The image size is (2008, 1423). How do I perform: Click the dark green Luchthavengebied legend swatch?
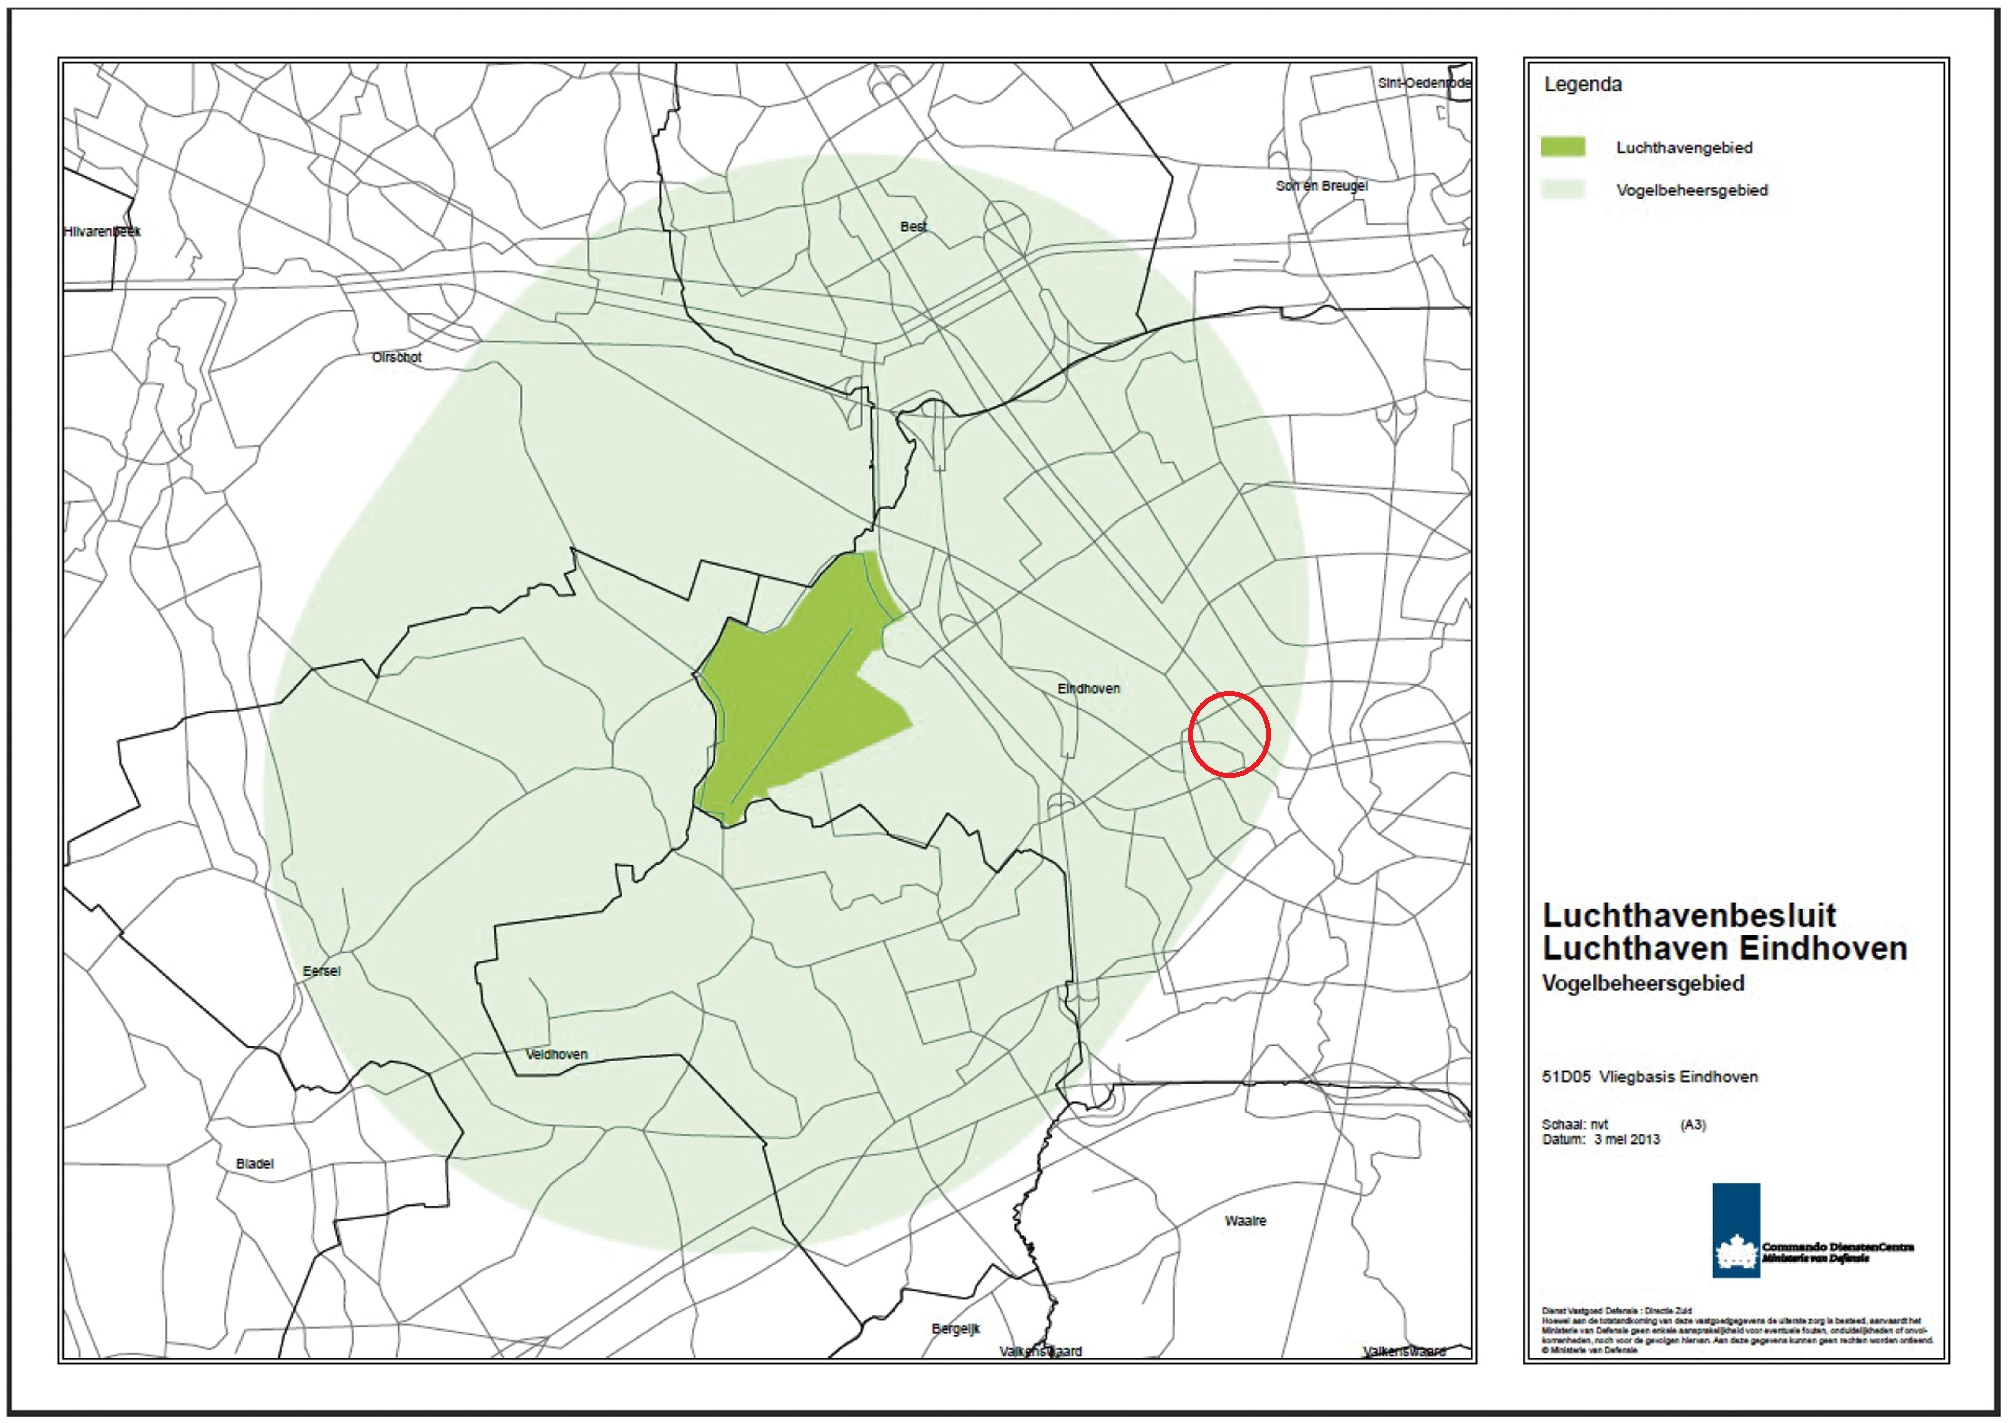[x=1563, y=147]
